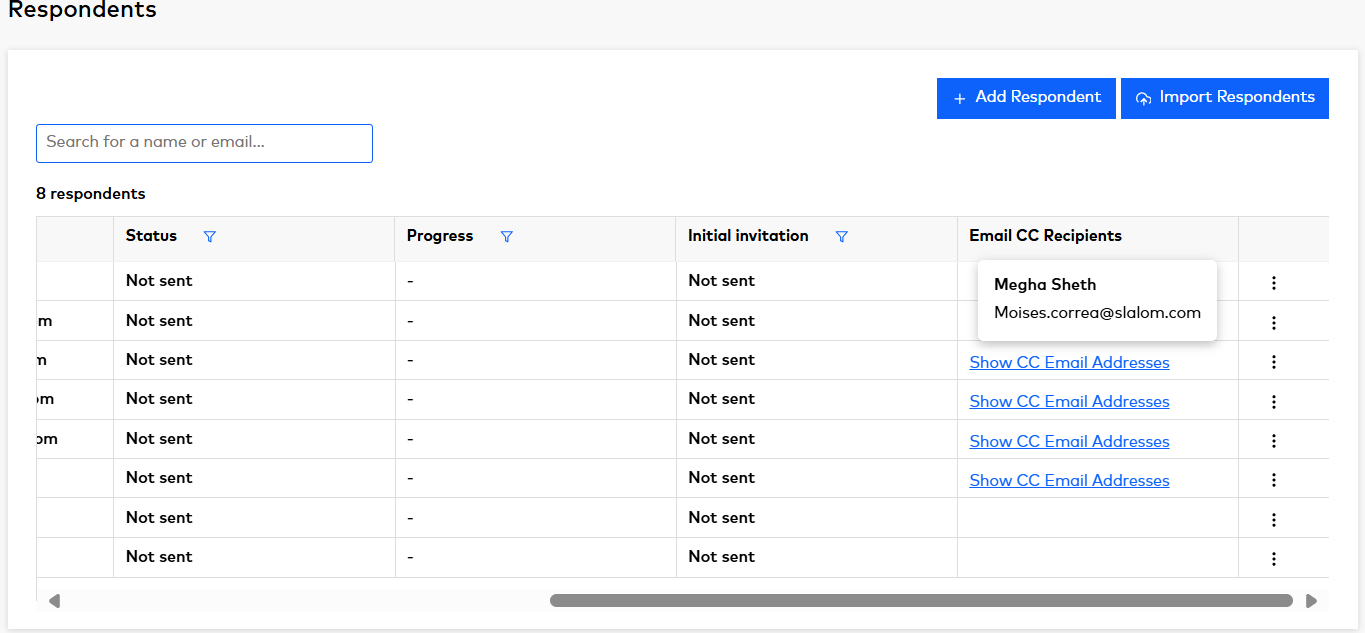Open the sixth row's more options menu
The height and width of the screenshot is (633, 1365).
[x=1273, y=480]
